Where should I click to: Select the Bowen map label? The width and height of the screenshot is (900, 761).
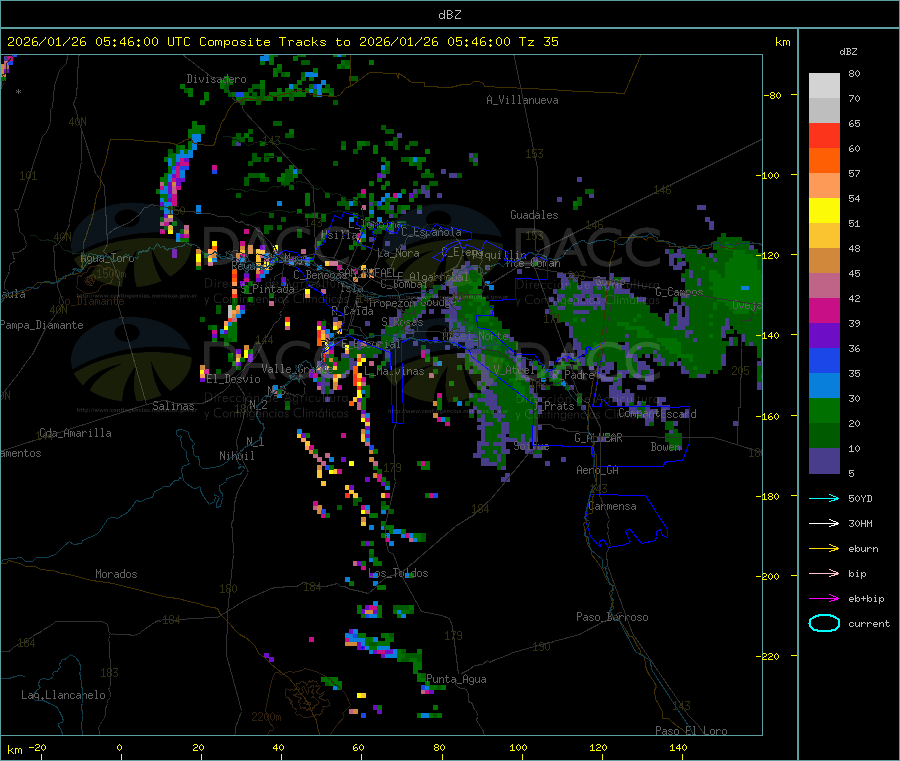tap(666, 446)
